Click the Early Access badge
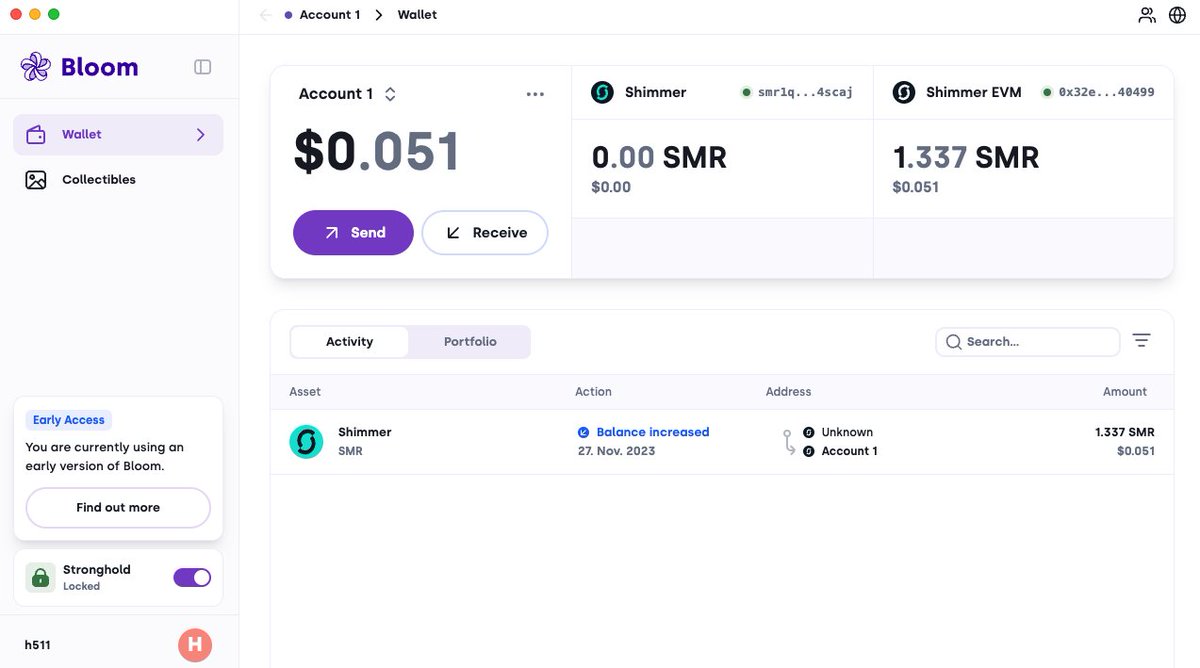The width and height of the screenshot is (1200, 668). 69,420
